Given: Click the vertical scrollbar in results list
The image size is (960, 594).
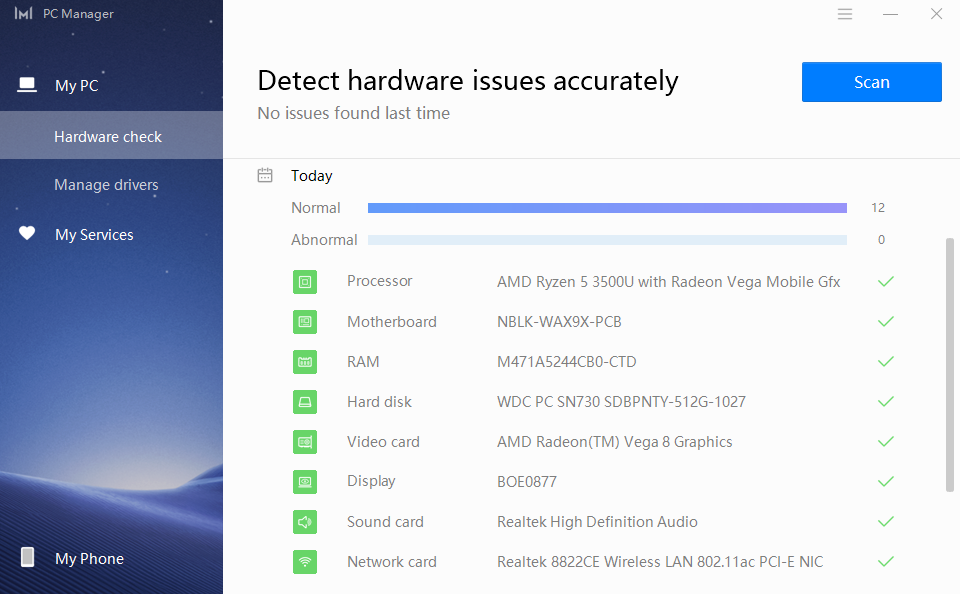Looking at the screenshot, I should 949,365.
